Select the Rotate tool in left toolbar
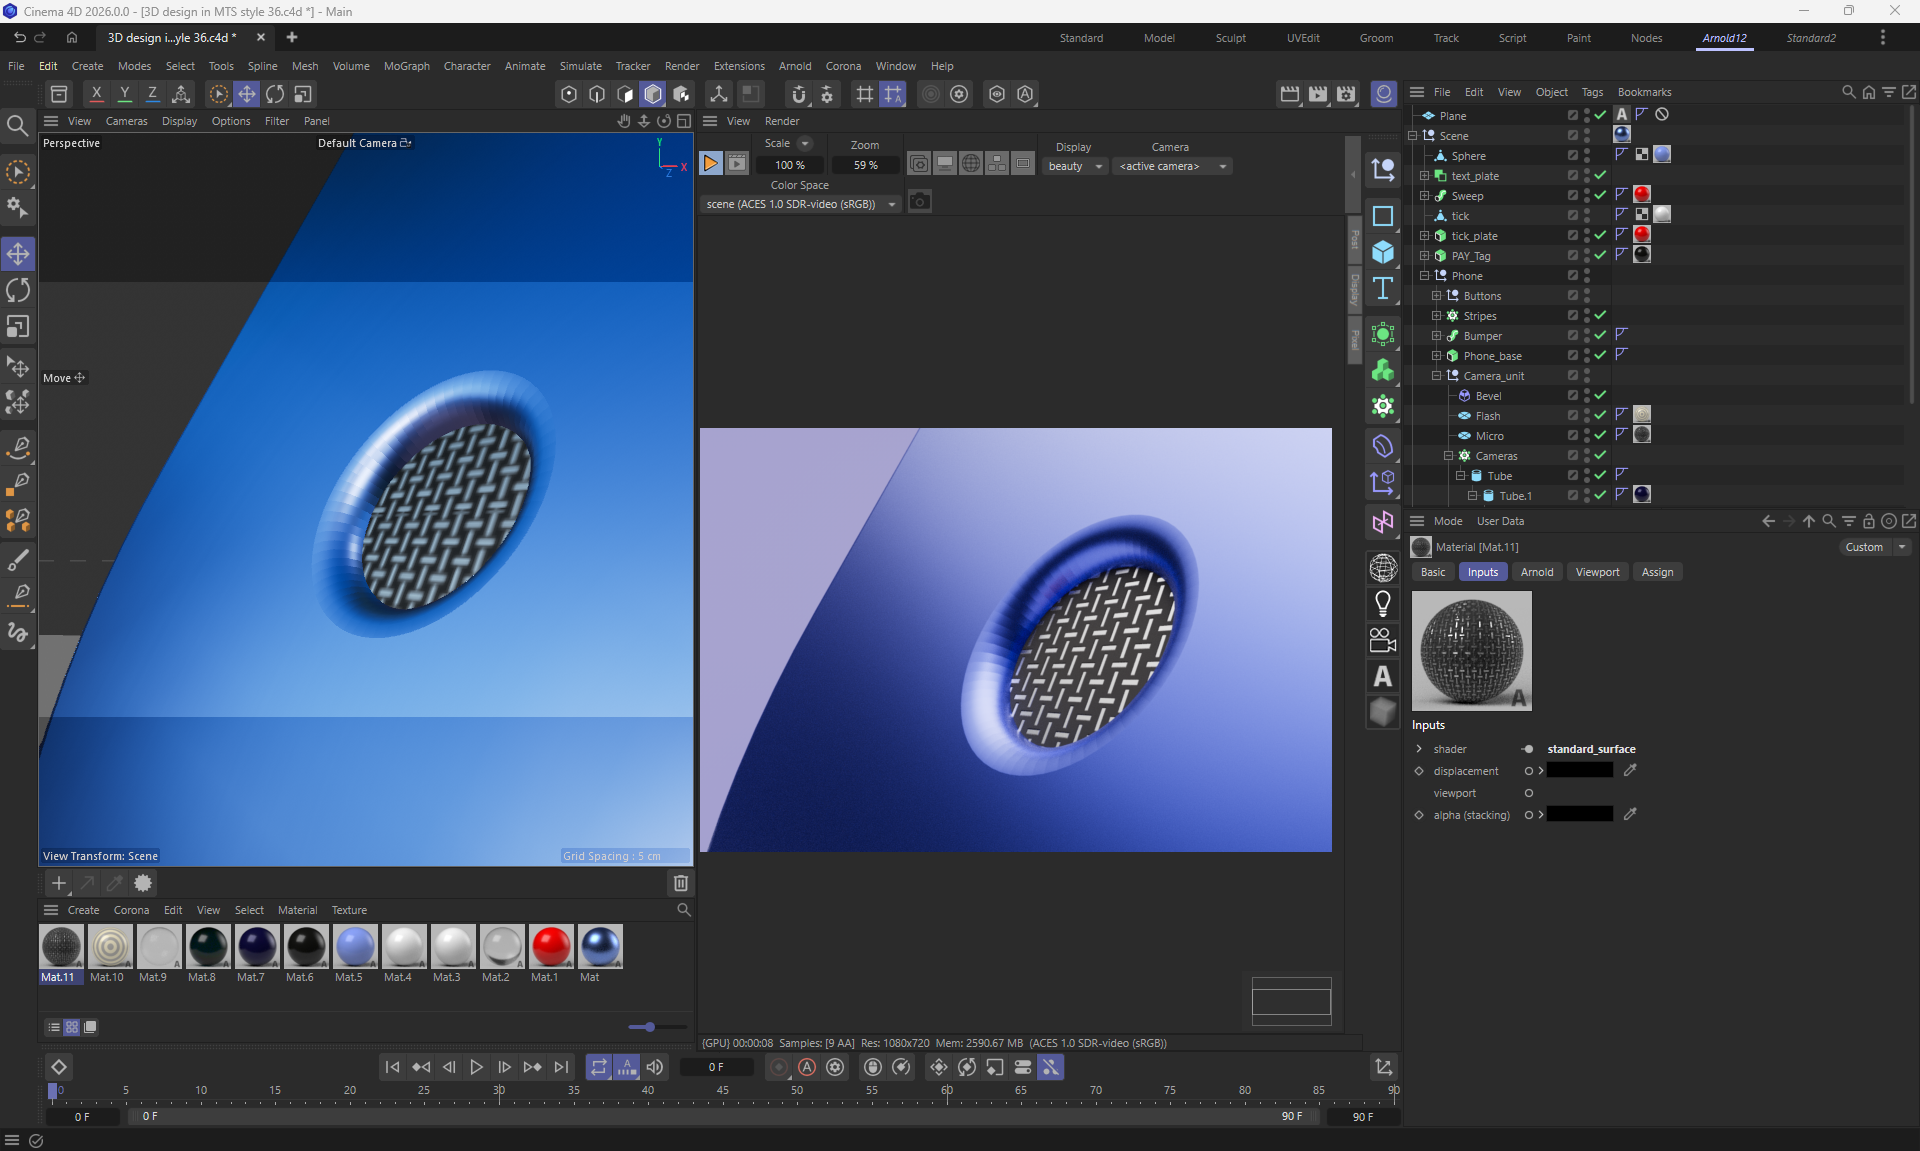 point(18,291)
